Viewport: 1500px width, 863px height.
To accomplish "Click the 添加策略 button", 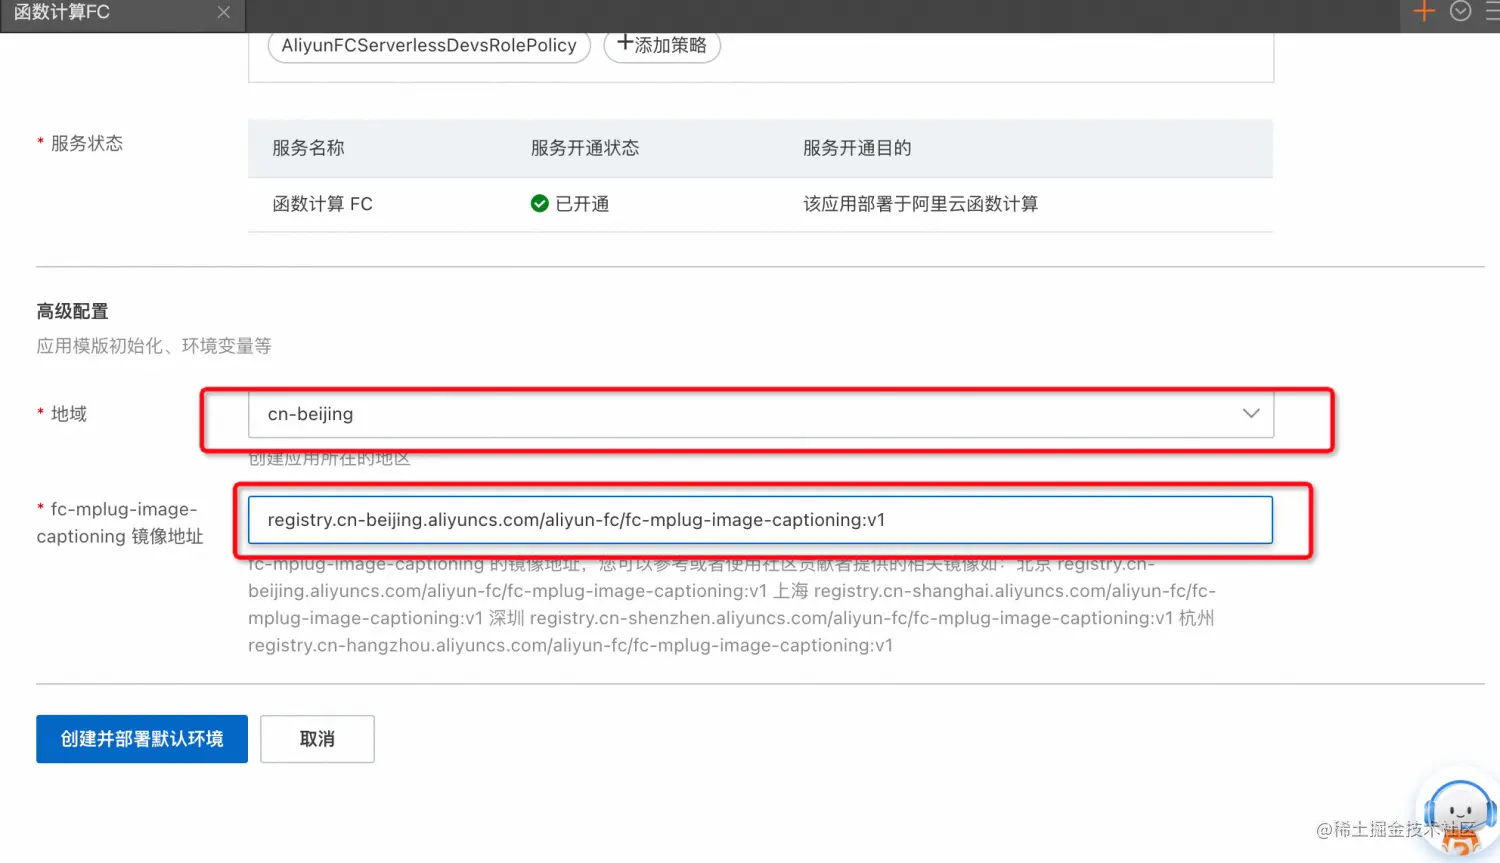I will point(662,45).
